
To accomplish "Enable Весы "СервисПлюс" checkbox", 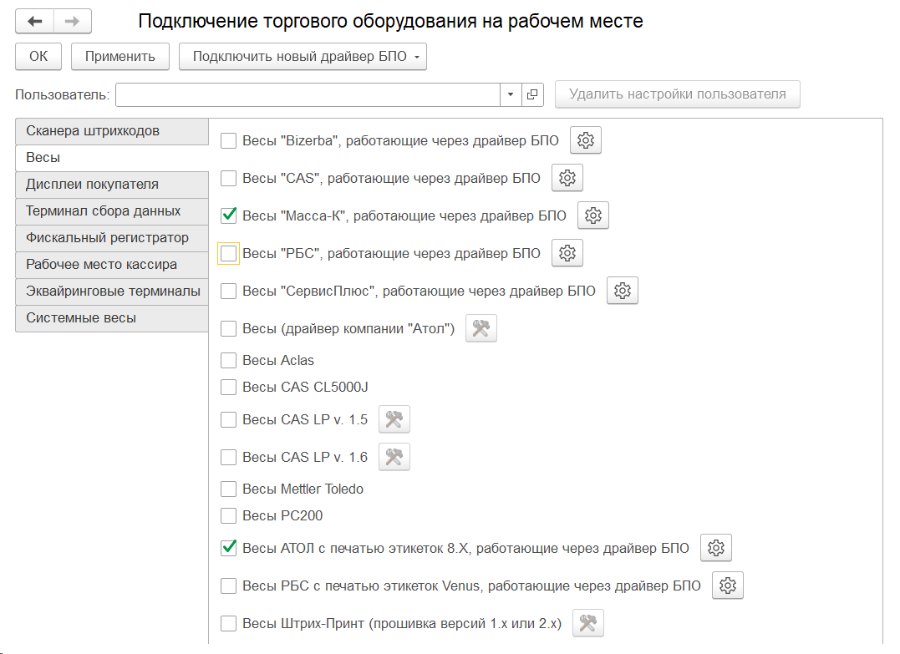I will click(228, 291).
